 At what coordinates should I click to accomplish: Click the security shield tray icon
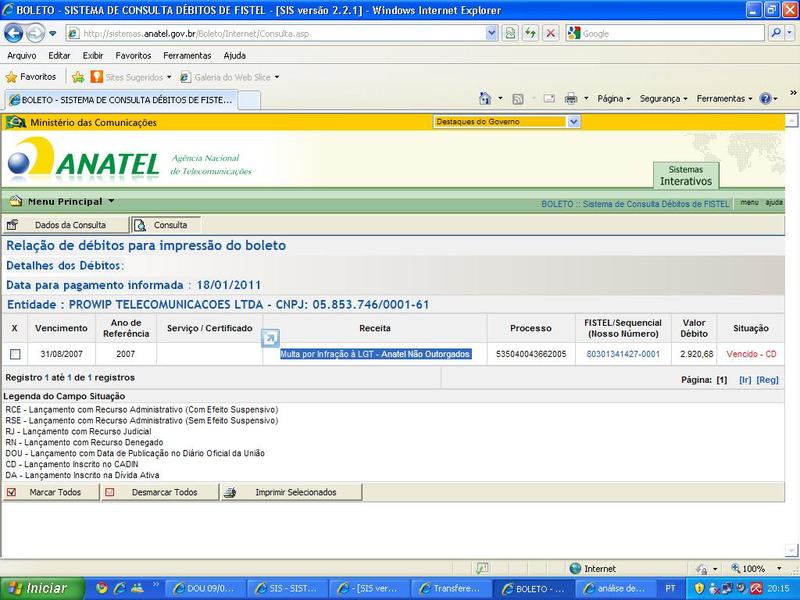pos(699,589)
